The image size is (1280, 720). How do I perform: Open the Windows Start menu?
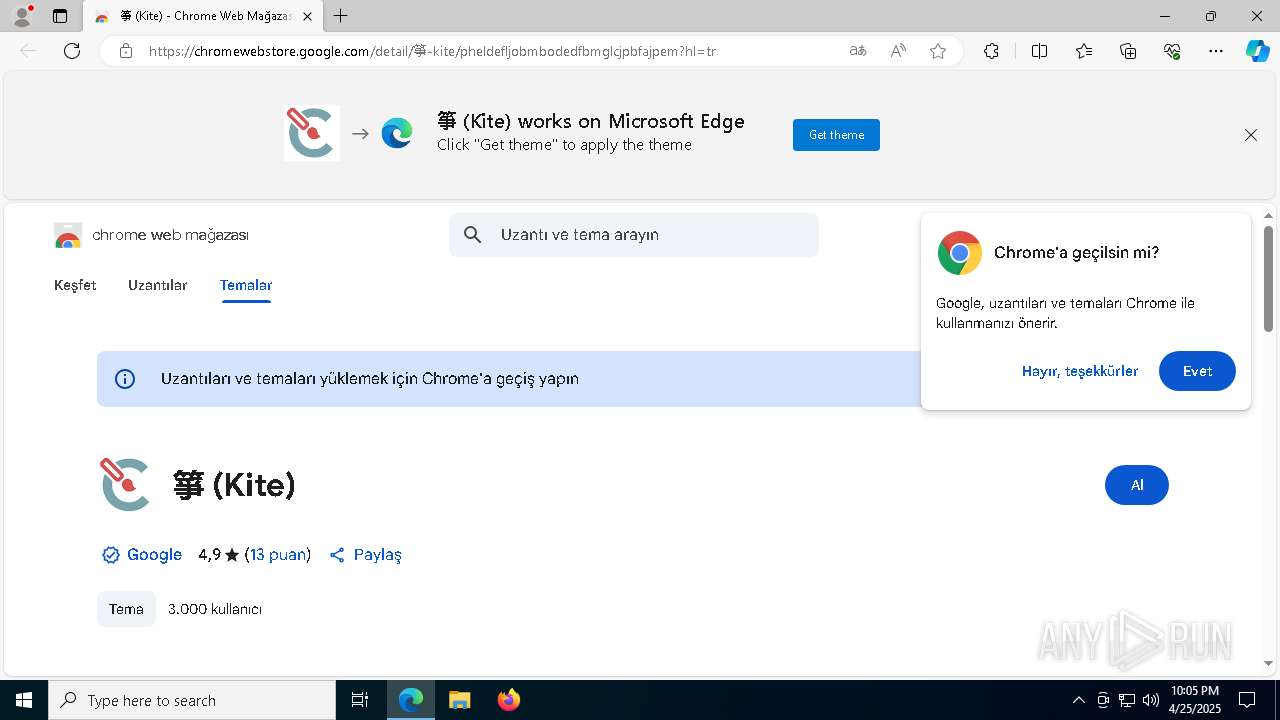(24, 700)
